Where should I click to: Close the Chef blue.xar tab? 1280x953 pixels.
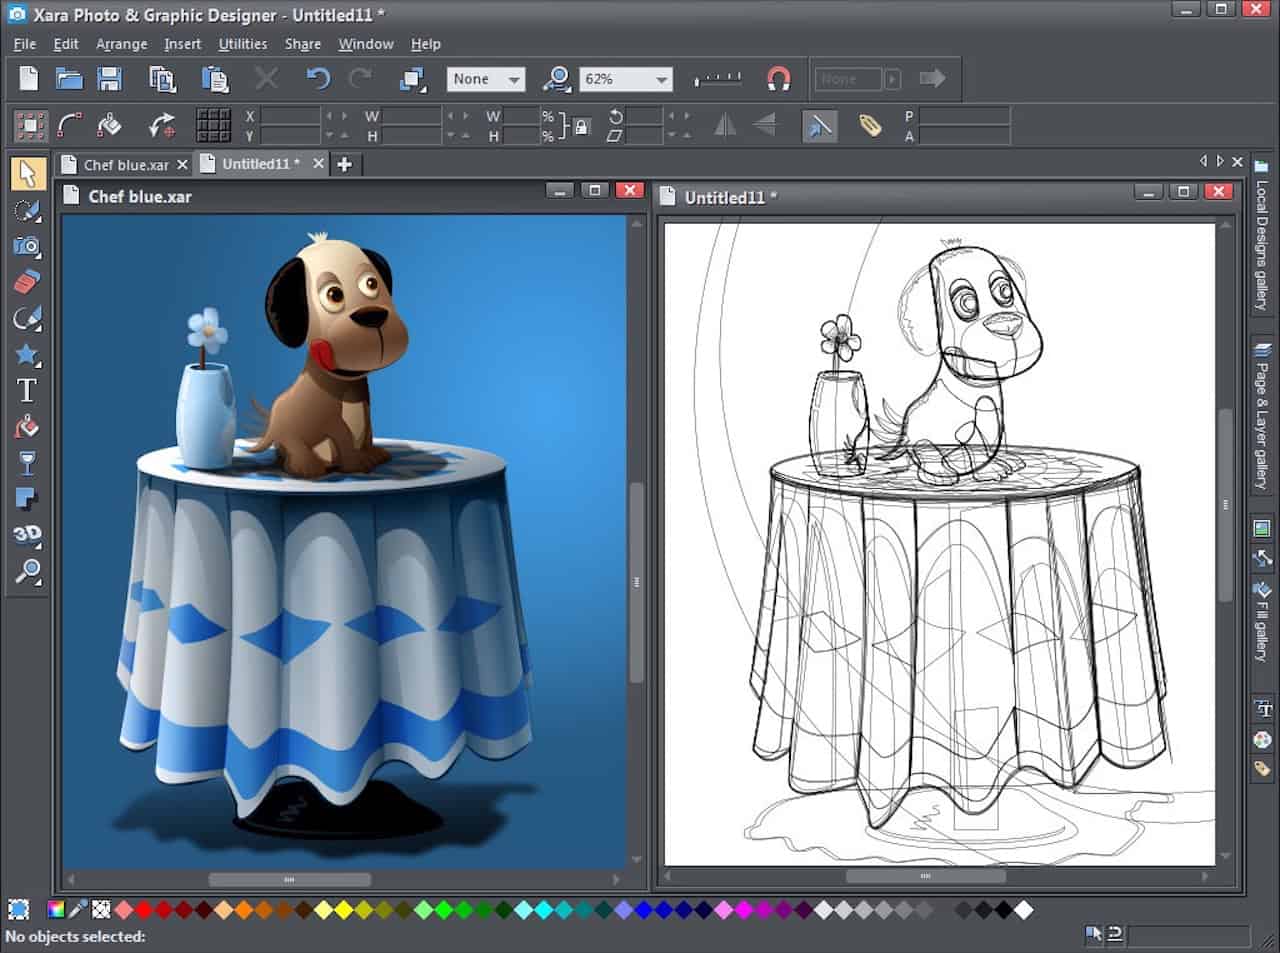pos(182,164)
